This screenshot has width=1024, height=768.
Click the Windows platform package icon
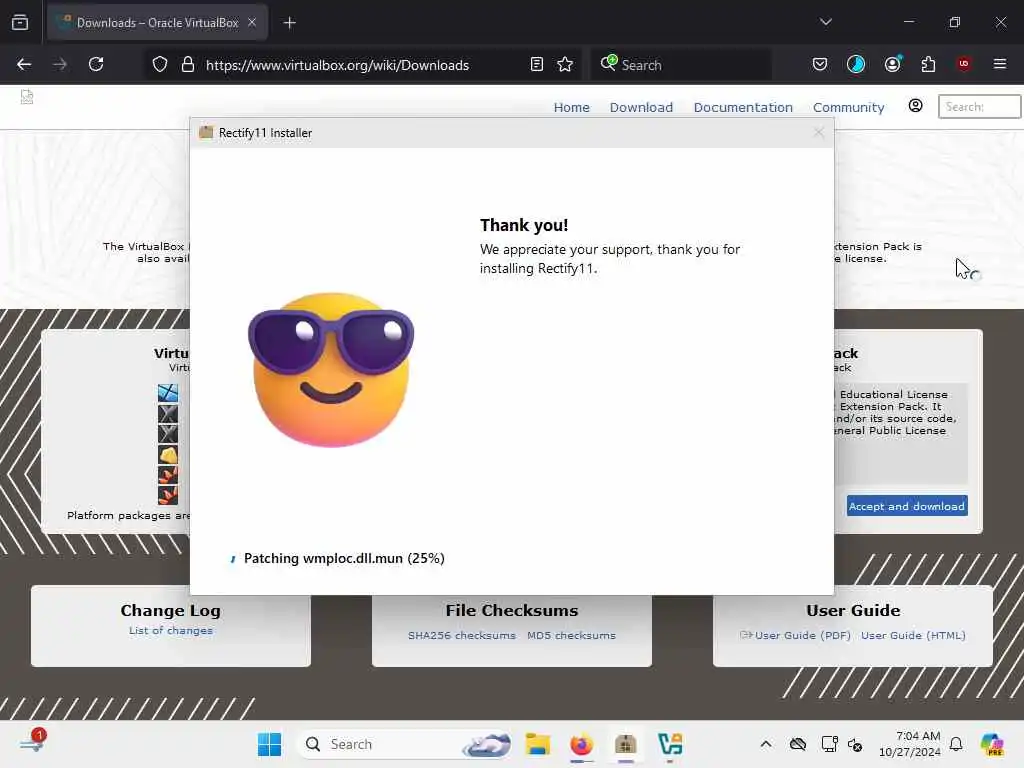coord(168,392)
